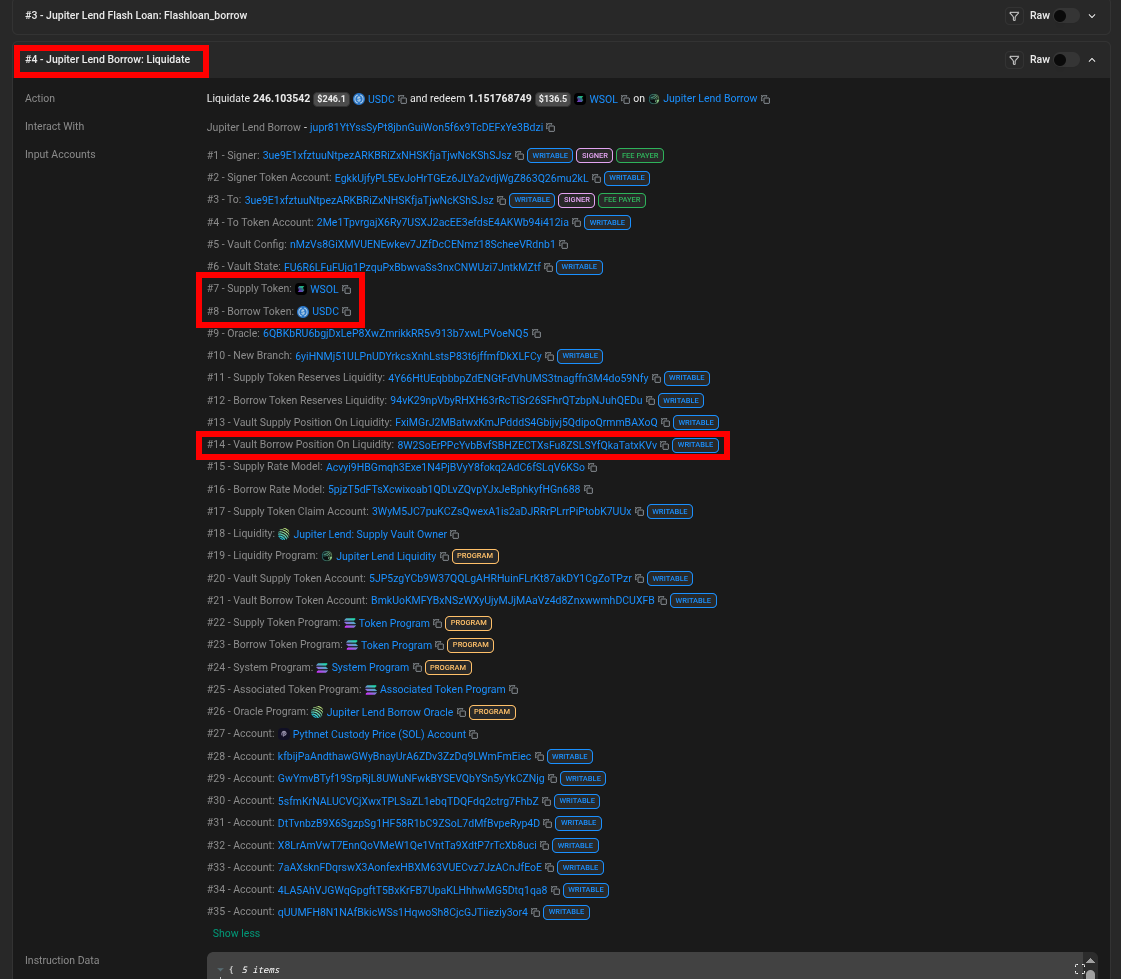
Task: Copy the USDC token address in Action row
Action: (x=403, y=99)
